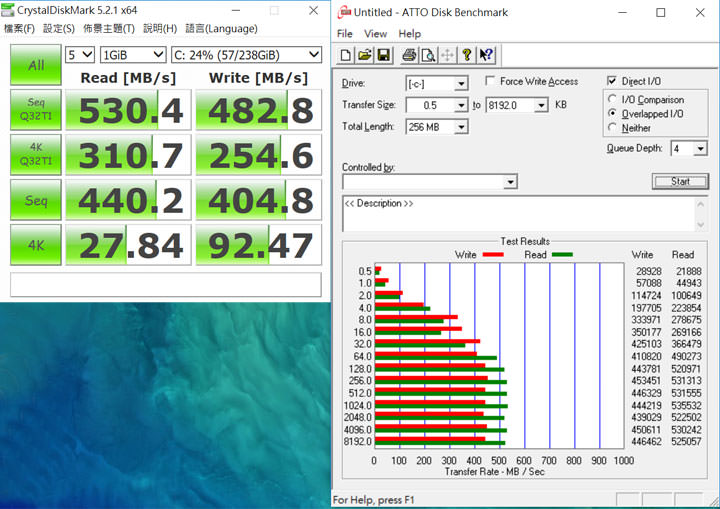Viewport: 720px width, 509px height.
Task: Open the 語言(Language) menu in CrystalDiskMark
Action: [x=221, y=28]
